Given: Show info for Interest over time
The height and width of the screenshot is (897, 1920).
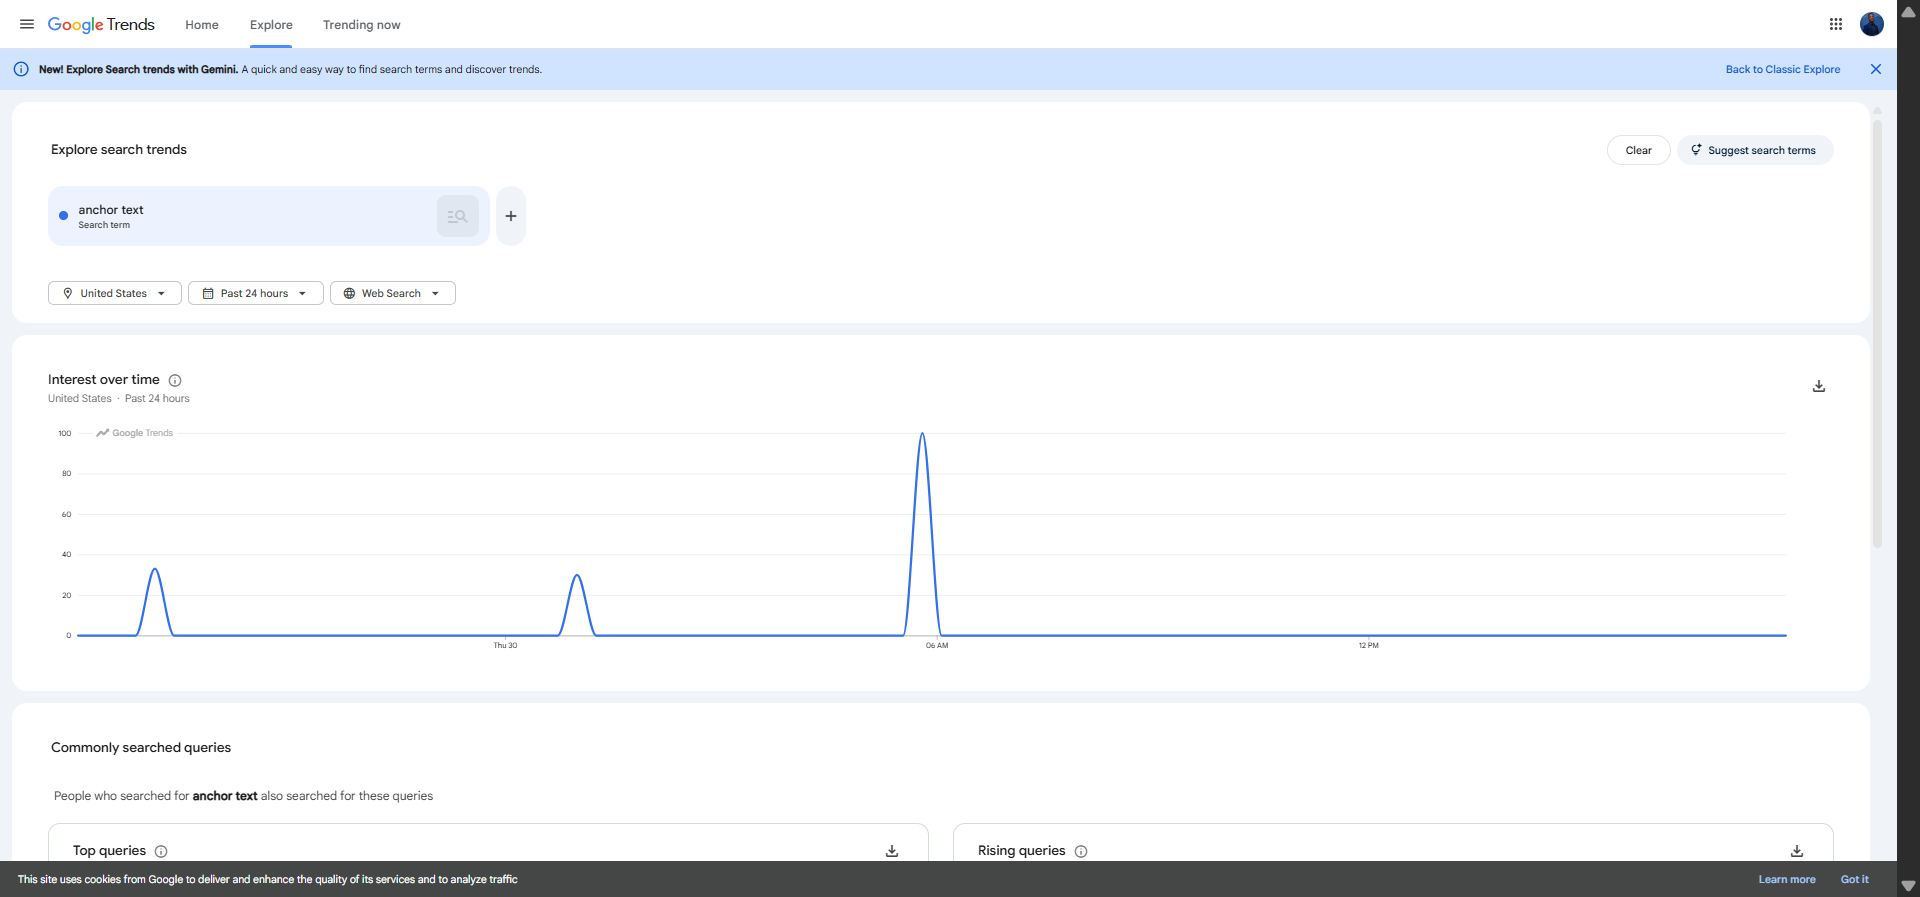Looking at the screenshot, I should click(175, 380).
